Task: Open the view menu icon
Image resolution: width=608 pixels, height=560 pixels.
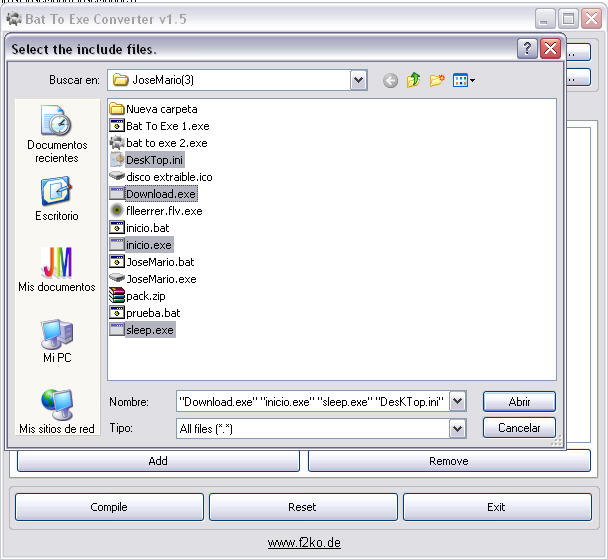Action: pyautogui.click(x=464, y=80)
